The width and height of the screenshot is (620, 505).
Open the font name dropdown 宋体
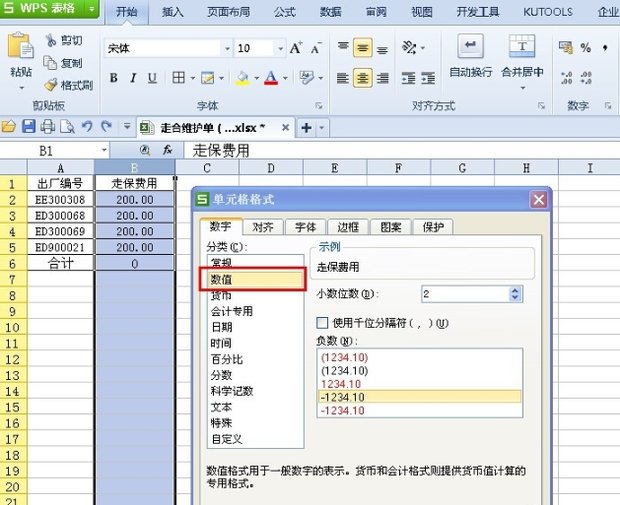click(x=227, y=49)
